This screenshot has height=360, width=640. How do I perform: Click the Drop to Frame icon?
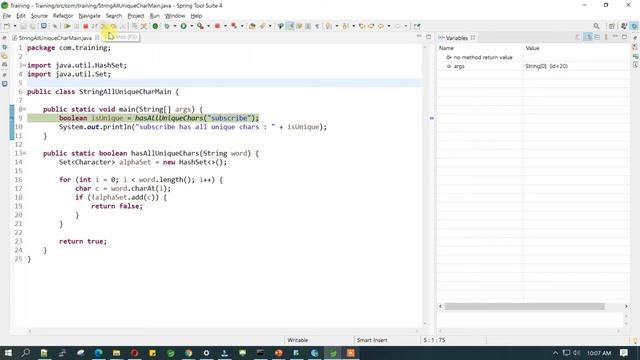(x=134, y=26)
